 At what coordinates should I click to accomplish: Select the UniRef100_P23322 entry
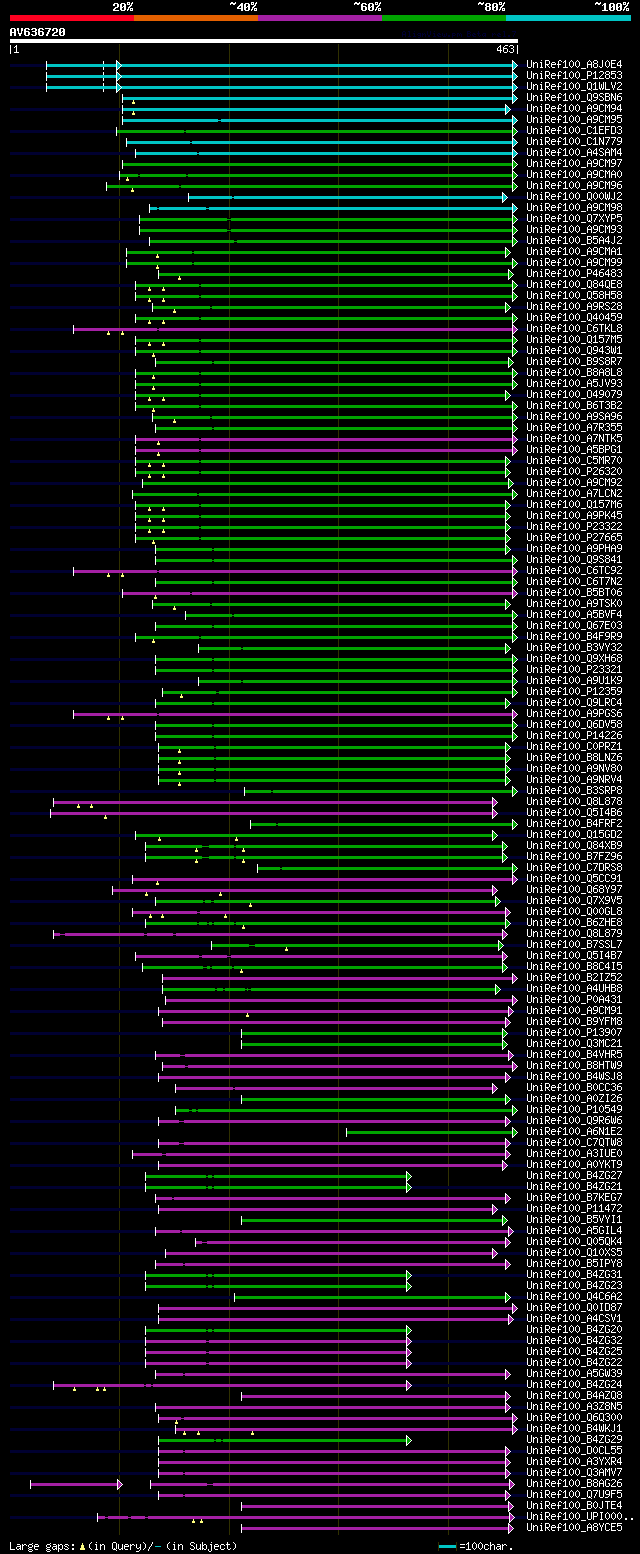(574, 526)
